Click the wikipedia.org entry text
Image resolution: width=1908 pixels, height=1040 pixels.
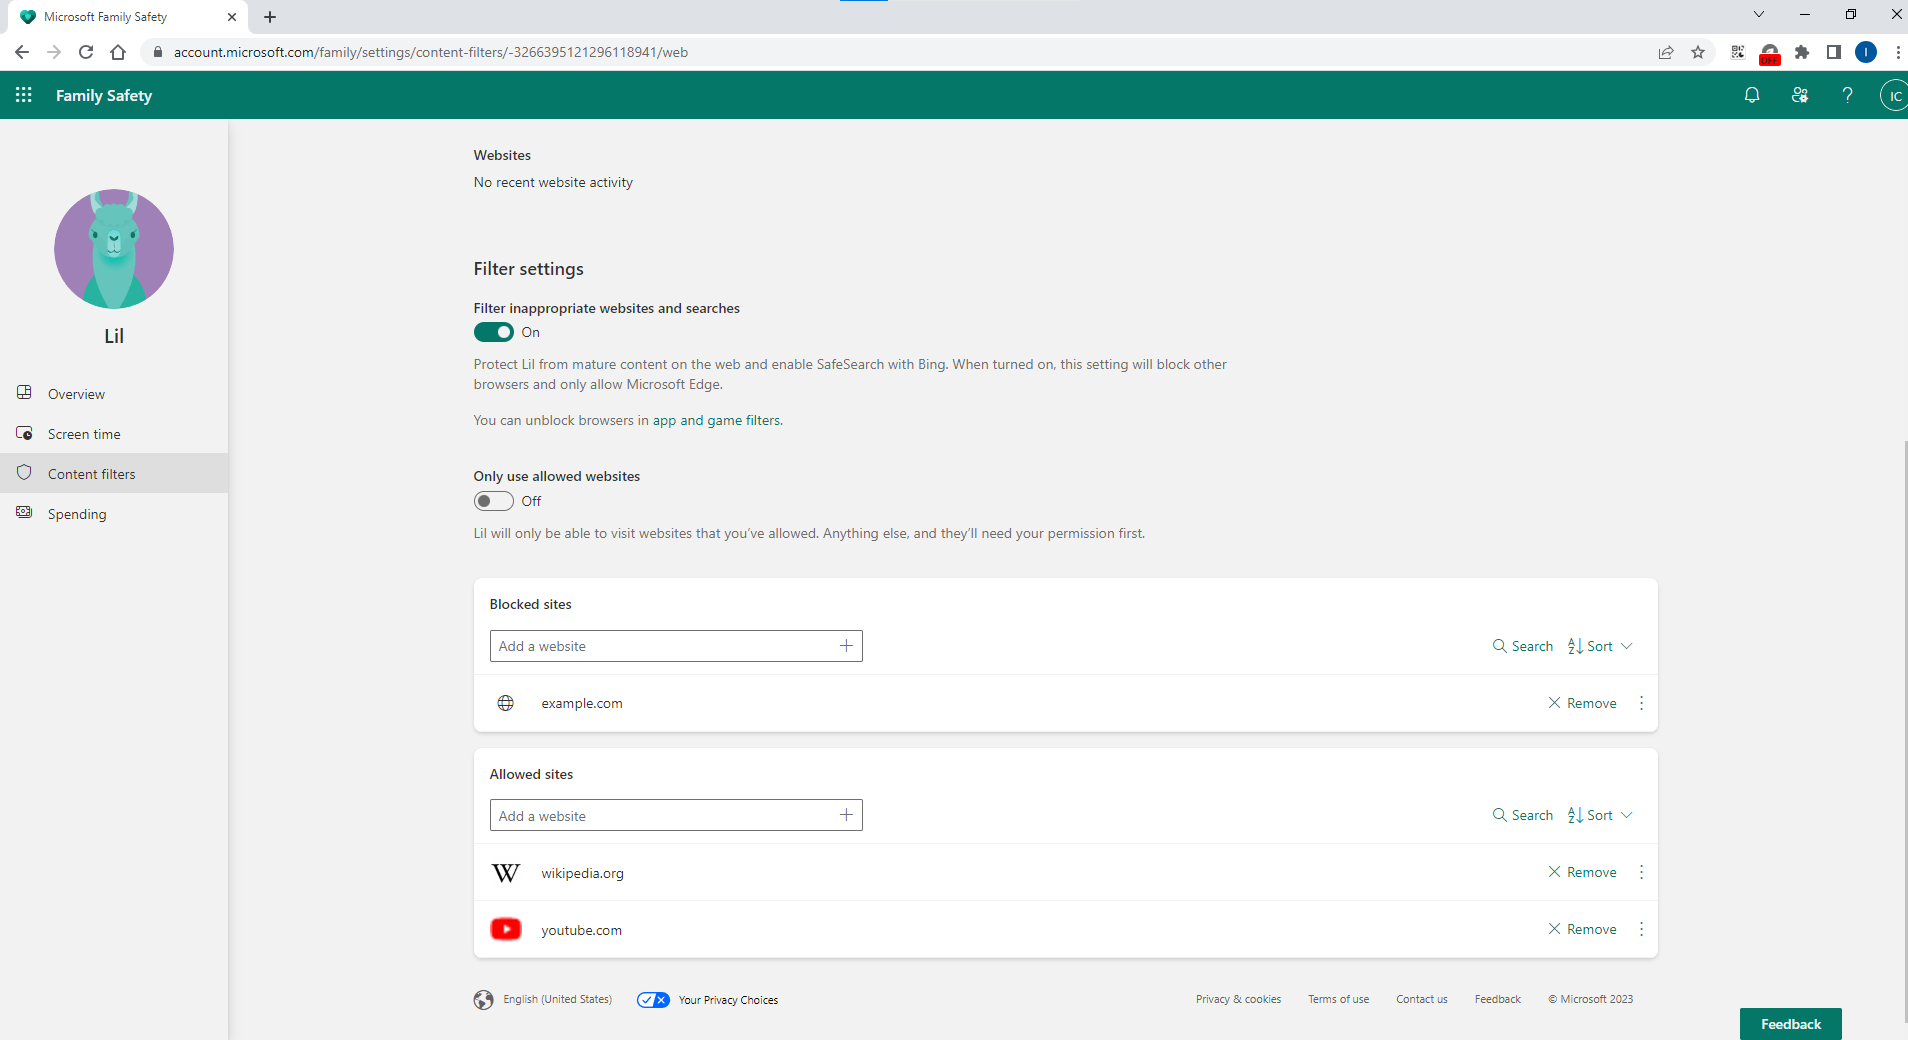[x=582, y=873]
